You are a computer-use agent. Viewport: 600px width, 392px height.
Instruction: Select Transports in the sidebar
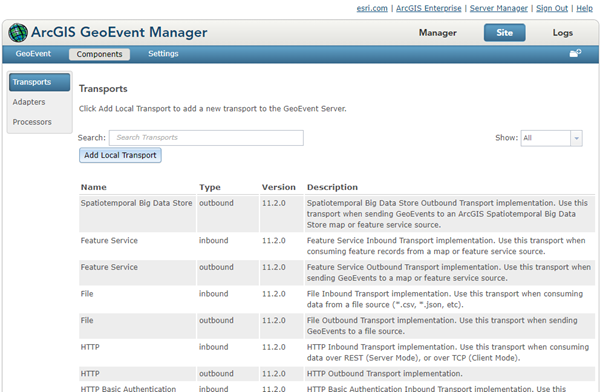click(39, 82)
